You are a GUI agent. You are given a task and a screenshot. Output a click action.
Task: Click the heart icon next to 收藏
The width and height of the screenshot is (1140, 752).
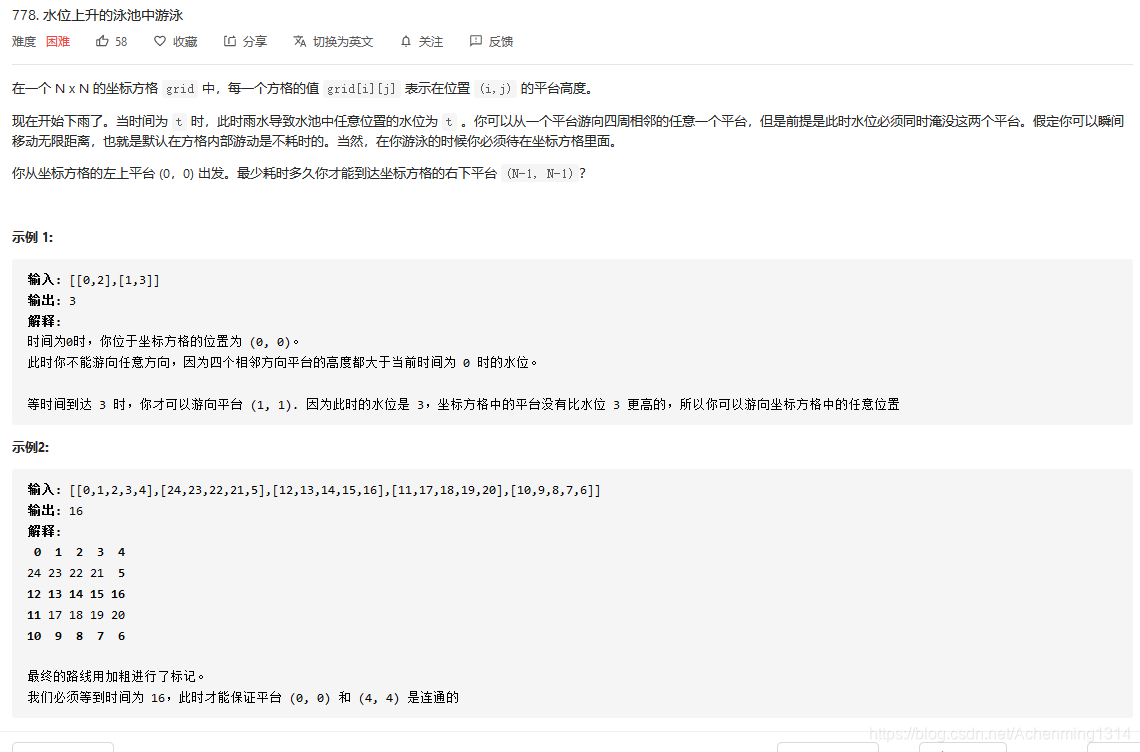click(158, 41)
